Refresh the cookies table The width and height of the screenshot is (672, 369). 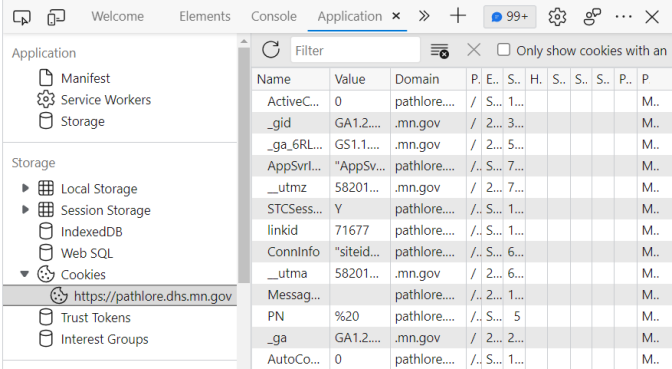click(271, 50)
